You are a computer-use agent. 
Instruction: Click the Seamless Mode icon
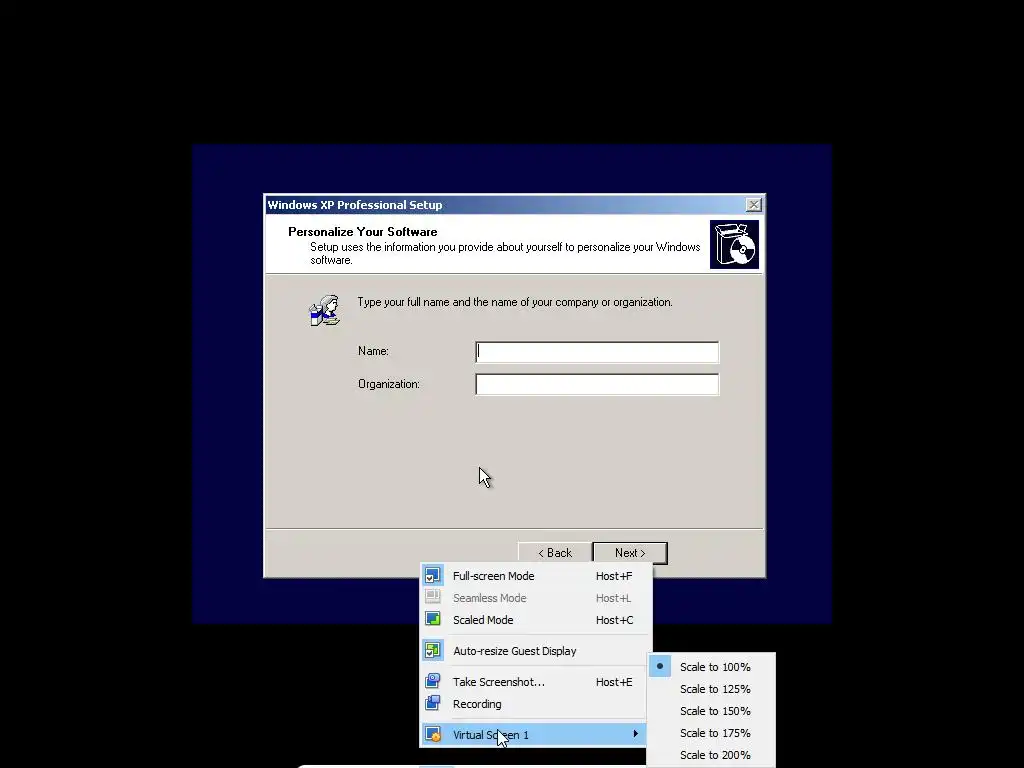click(432, 597)
